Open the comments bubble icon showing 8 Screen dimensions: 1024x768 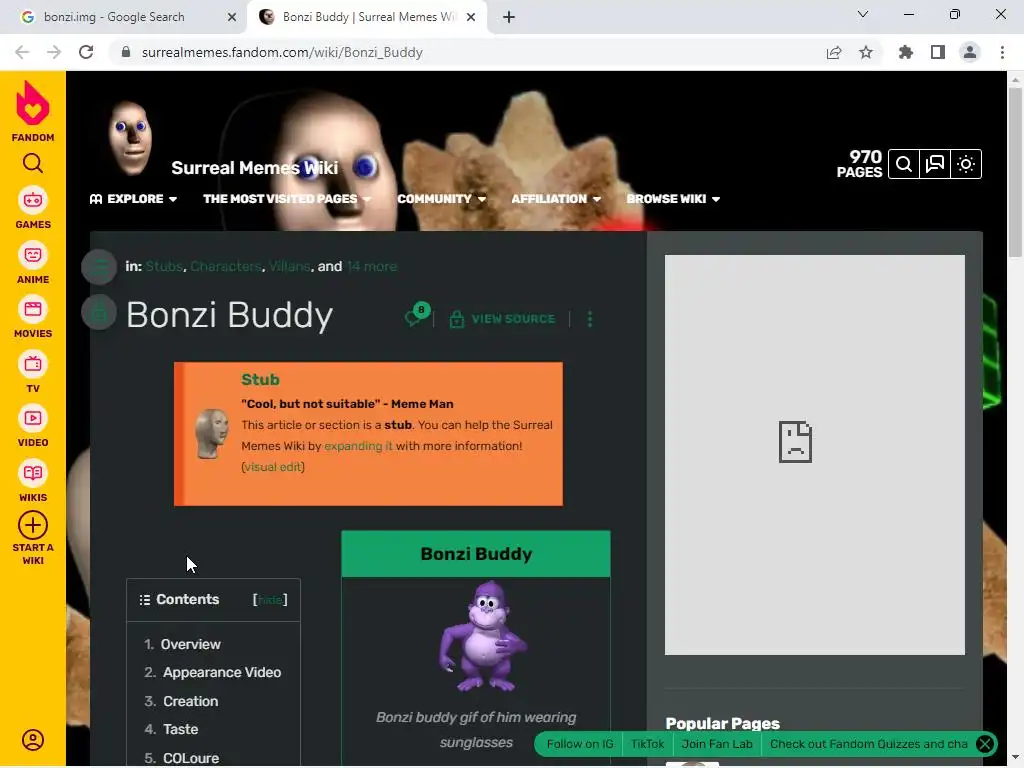click(417, 315)
